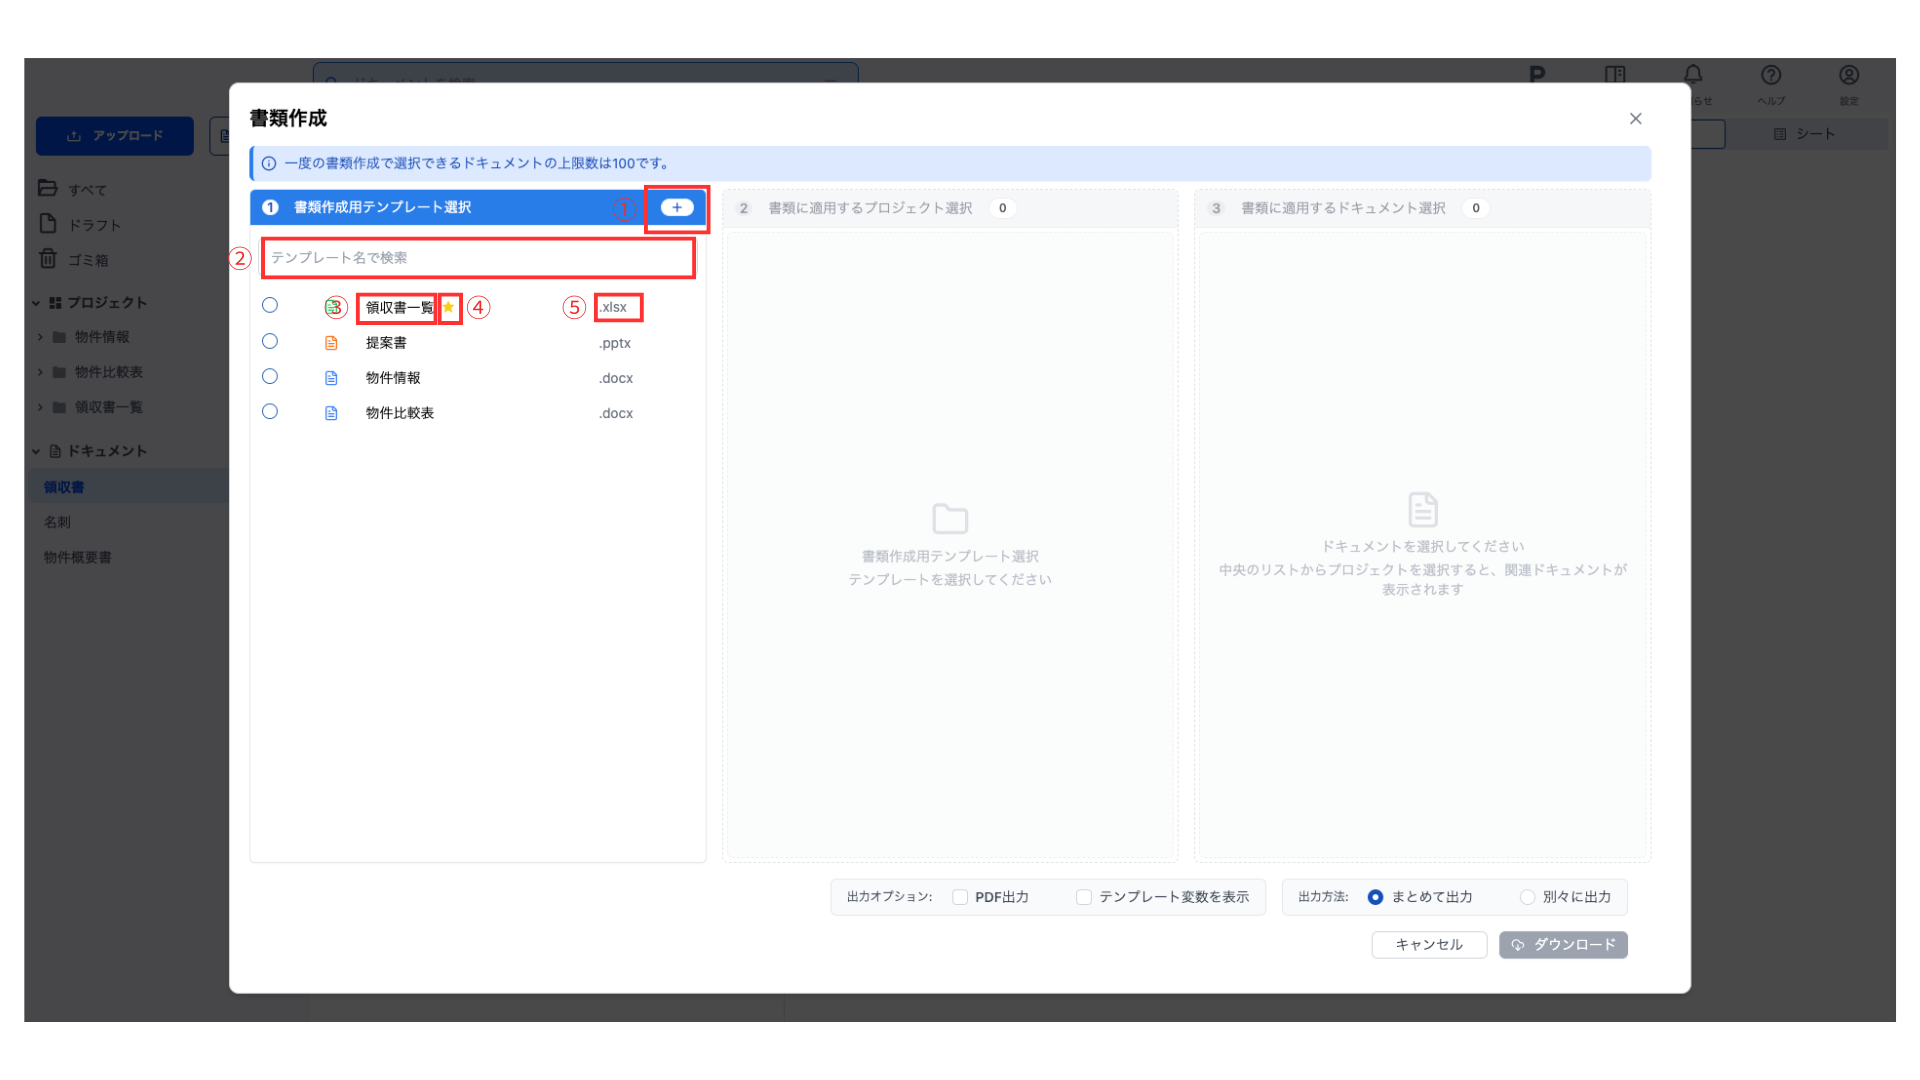The height and width of the screenshot is (1080, 1920).
Task: Click the plus add-template button
Action: (x=677, y=208)
